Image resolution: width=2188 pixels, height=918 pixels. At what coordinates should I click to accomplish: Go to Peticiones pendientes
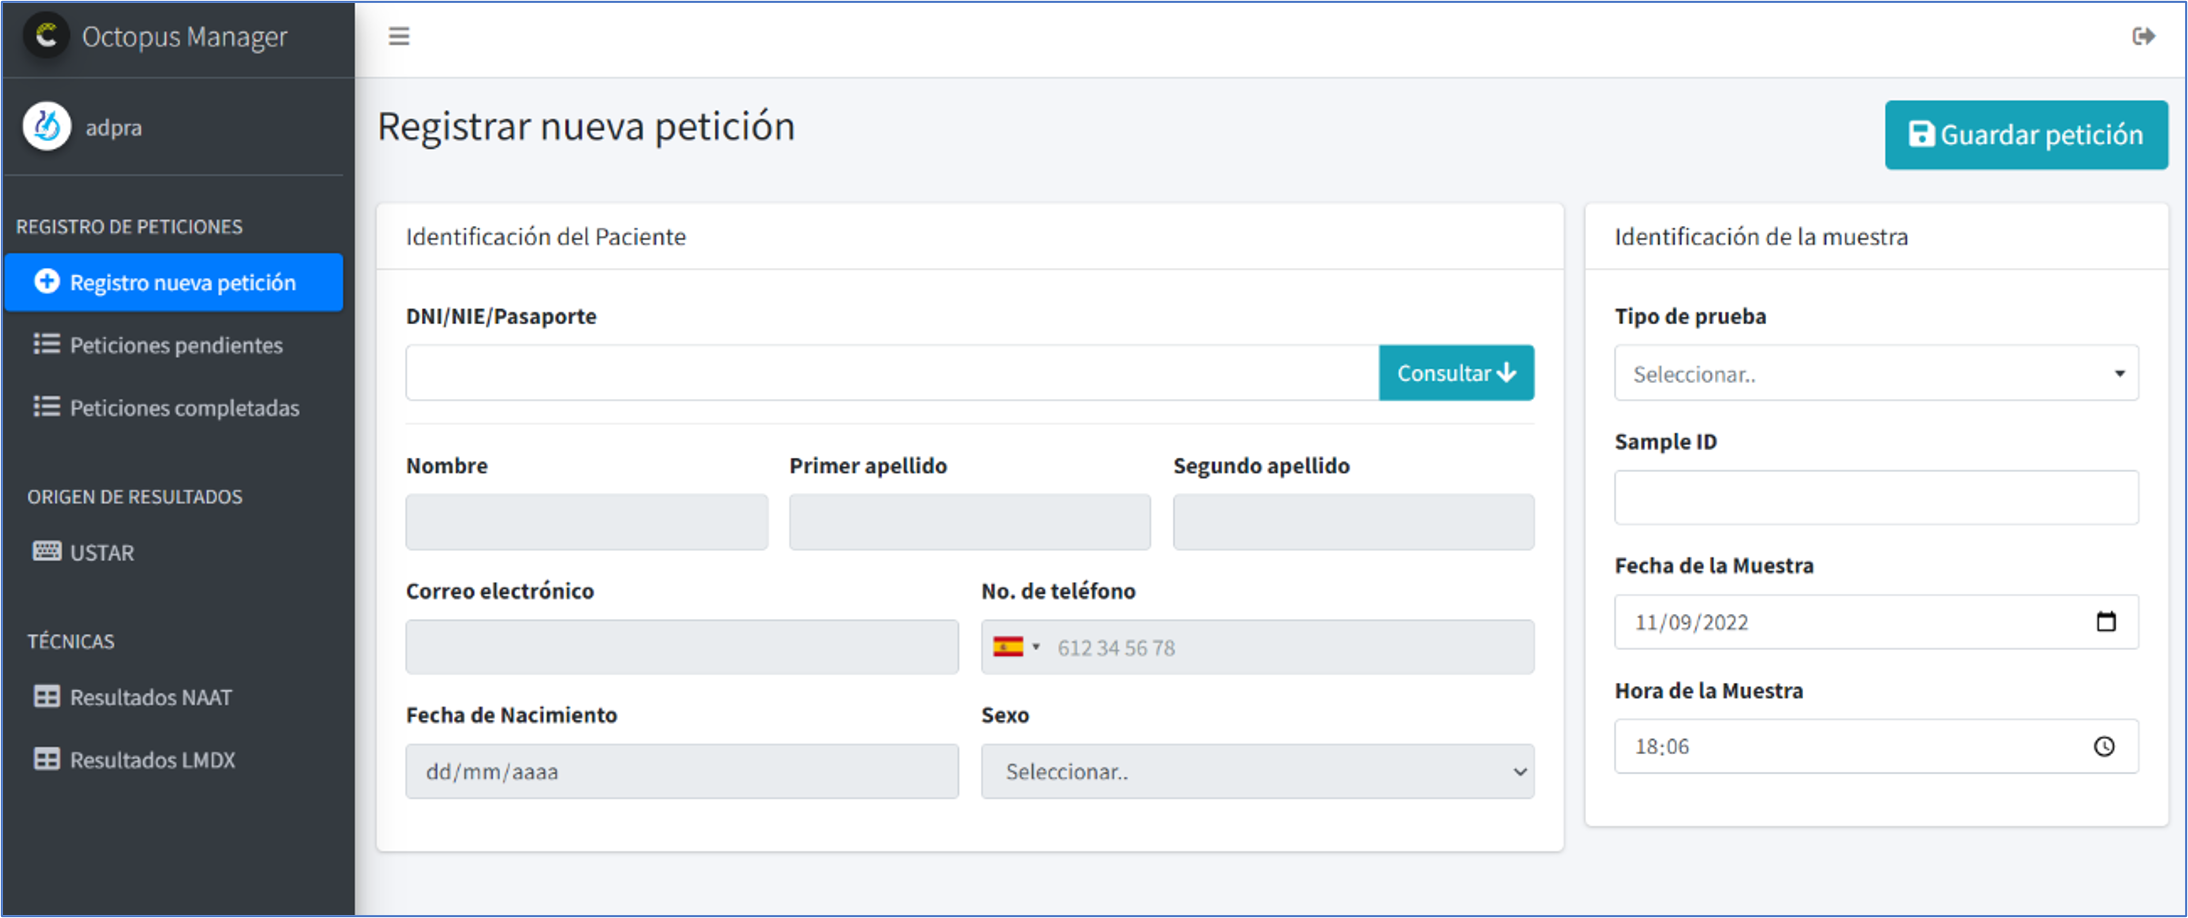pyautogui.click(x=176, y=345)
